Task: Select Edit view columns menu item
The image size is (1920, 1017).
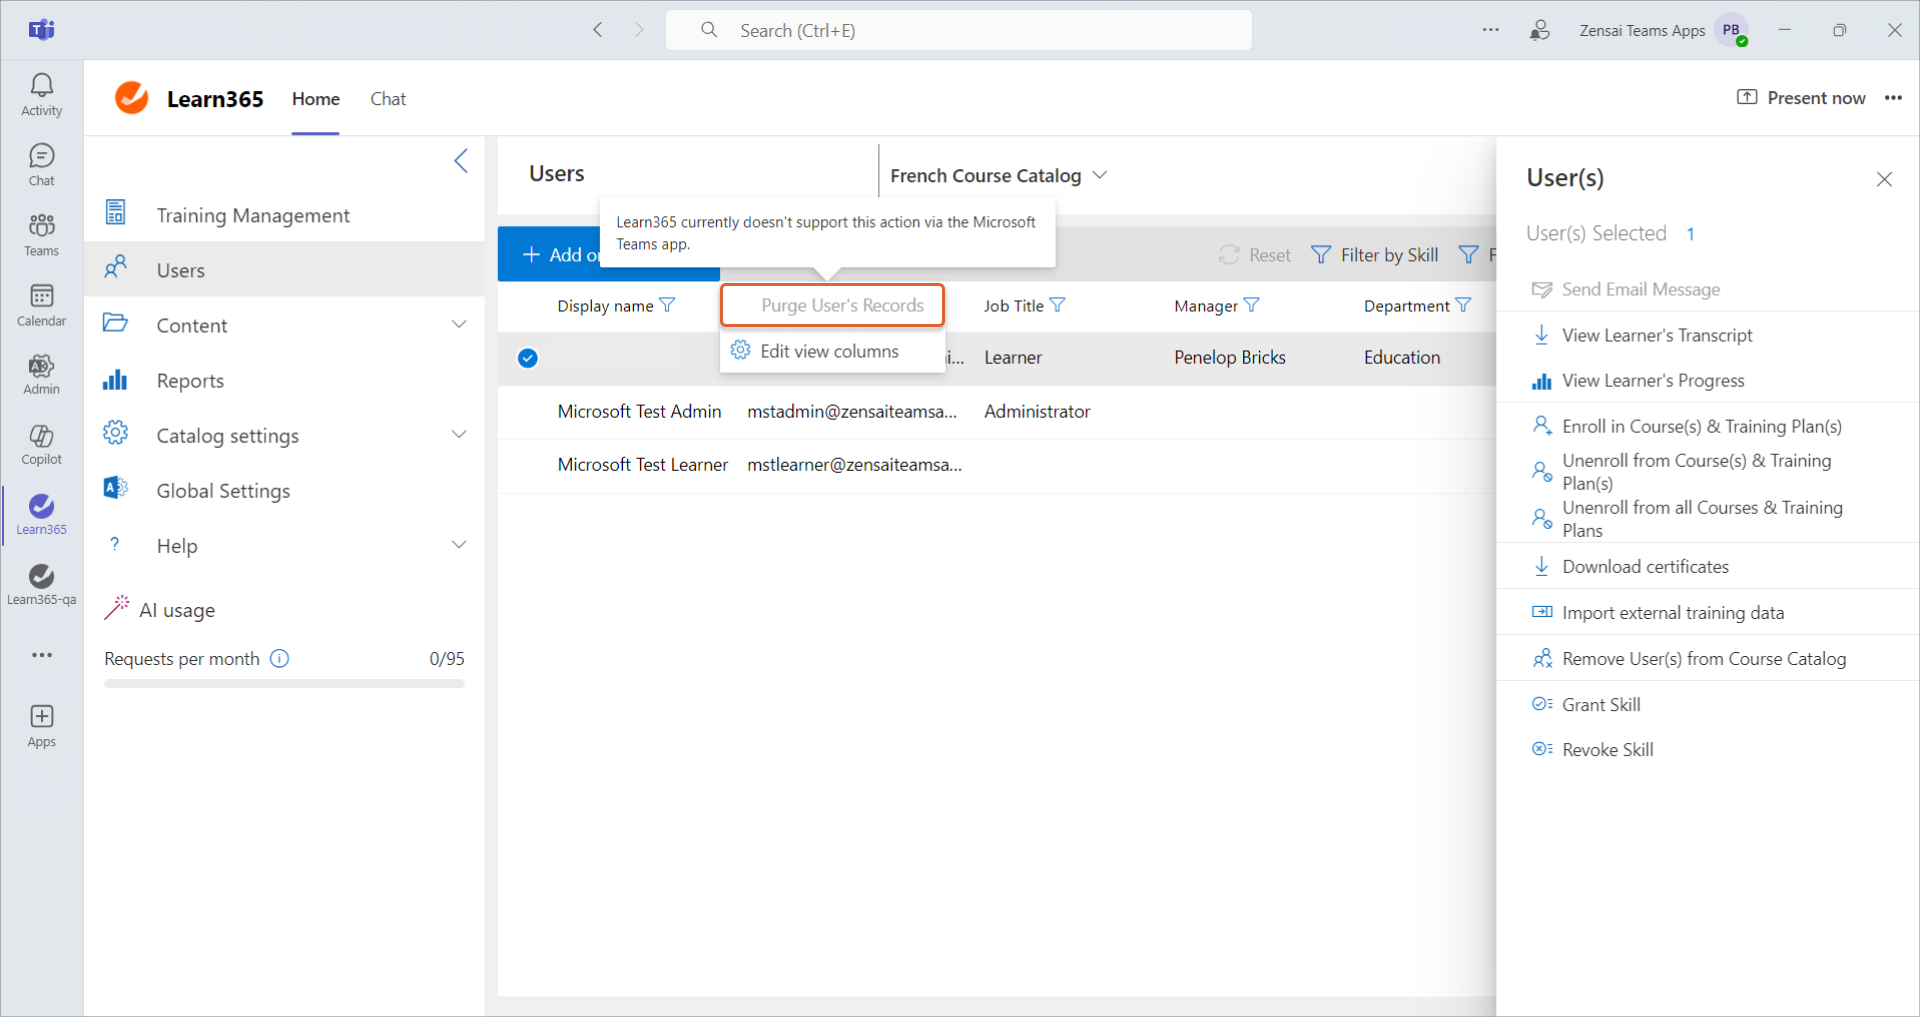Action: pos(829,351)
